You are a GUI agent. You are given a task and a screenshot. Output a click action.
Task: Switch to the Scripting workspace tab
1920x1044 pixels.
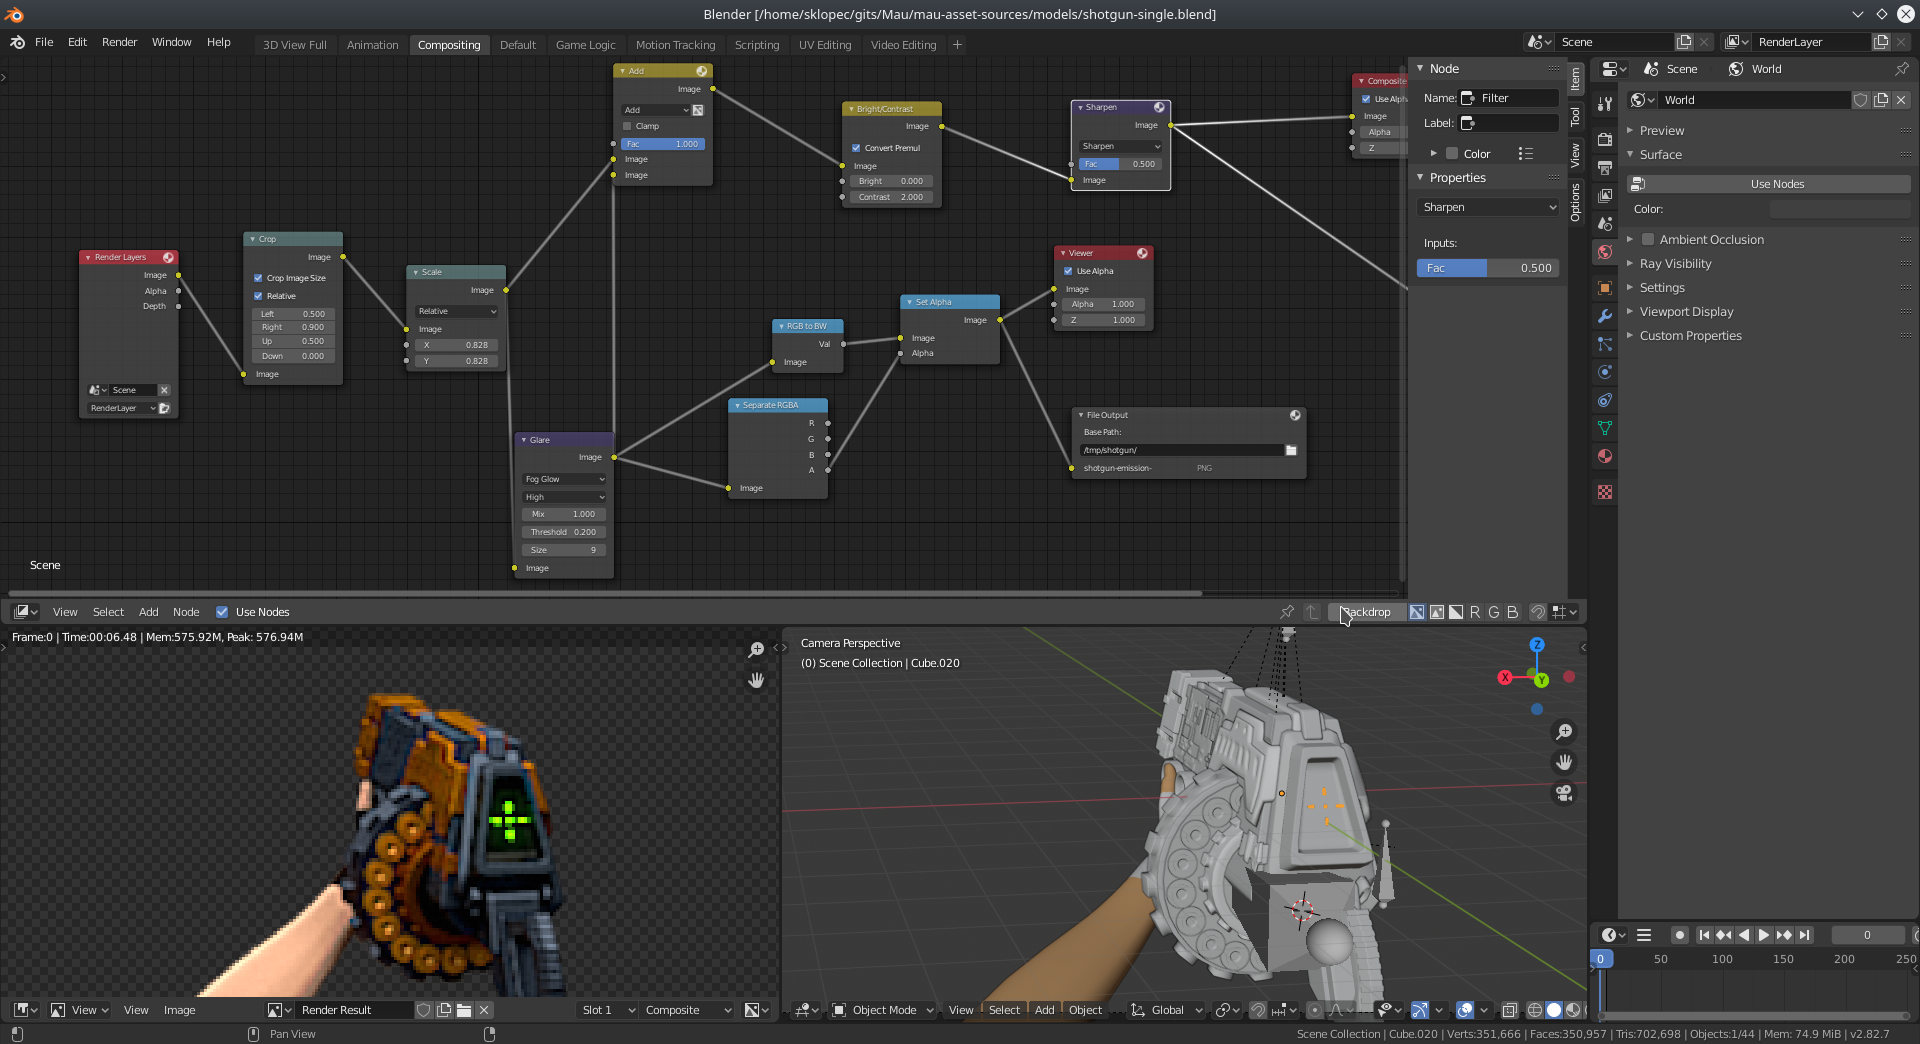coord(757,45)
